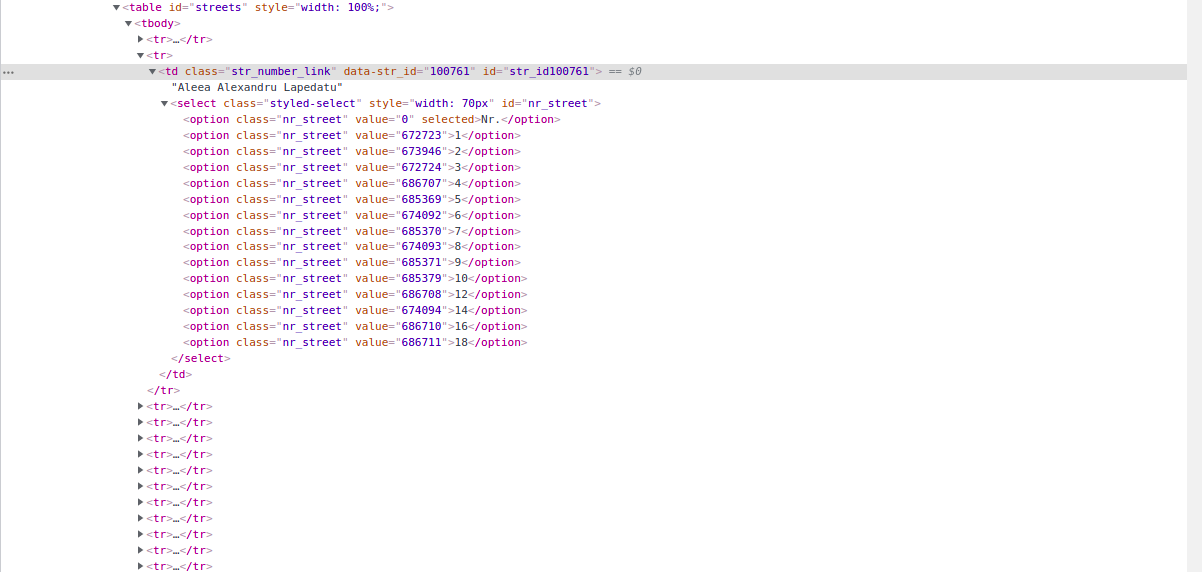
Task: Select the option with value 673946
Action: pyautogui.click(x=352, y=152)
